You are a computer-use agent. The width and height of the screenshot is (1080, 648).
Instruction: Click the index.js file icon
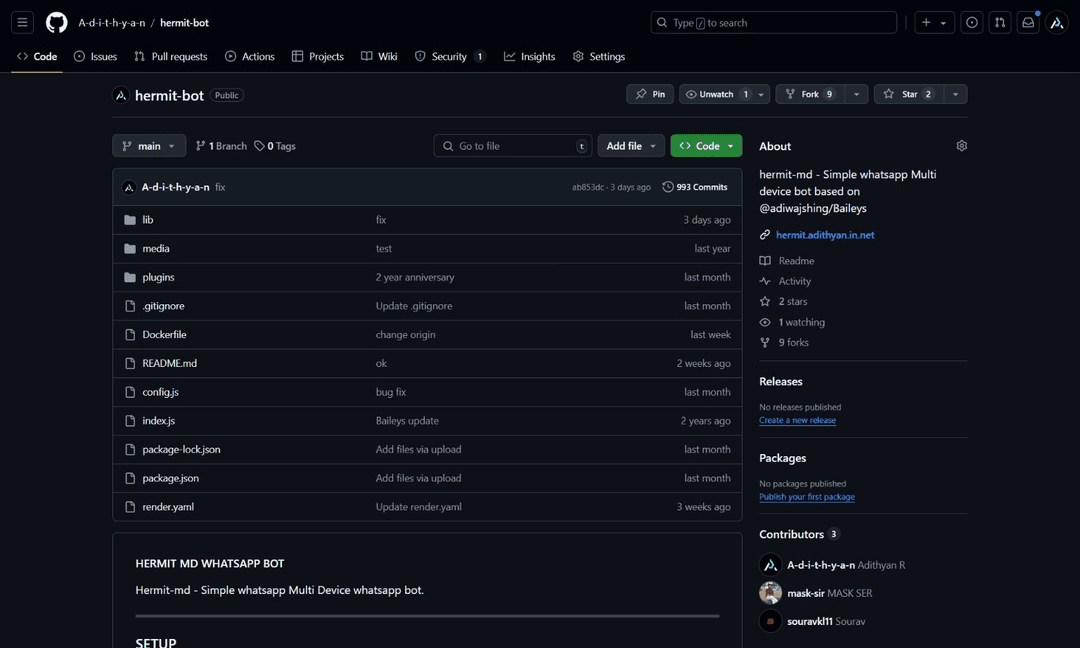[129, 421]
